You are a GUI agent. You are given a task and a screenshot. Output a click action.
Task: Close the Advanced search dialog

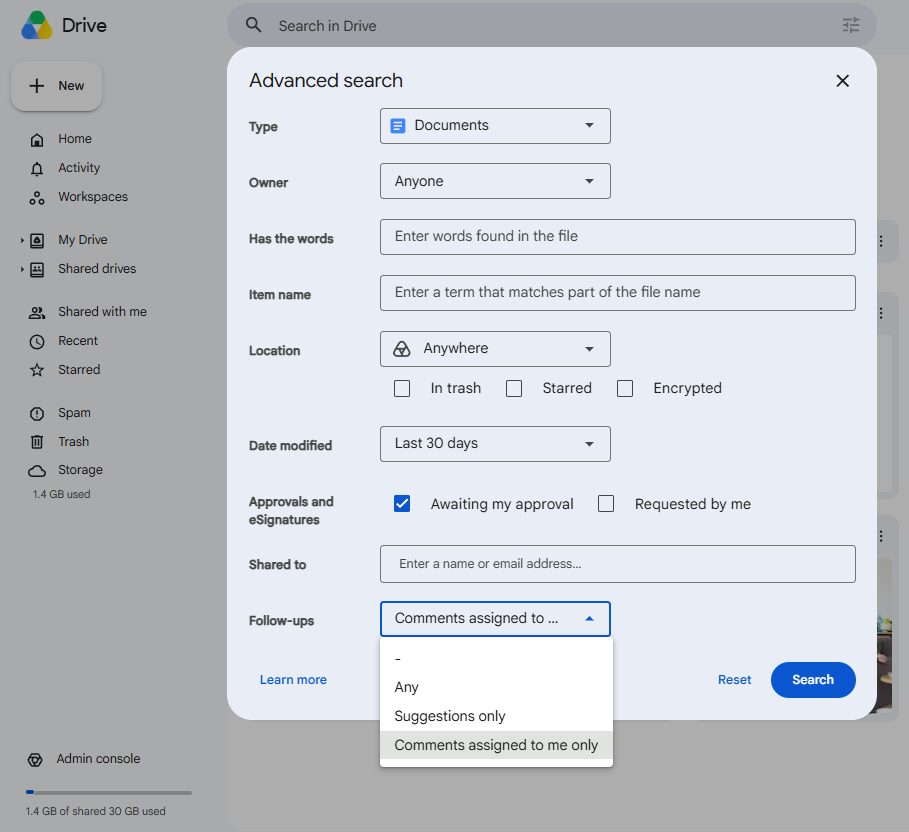tap(842, 81)
